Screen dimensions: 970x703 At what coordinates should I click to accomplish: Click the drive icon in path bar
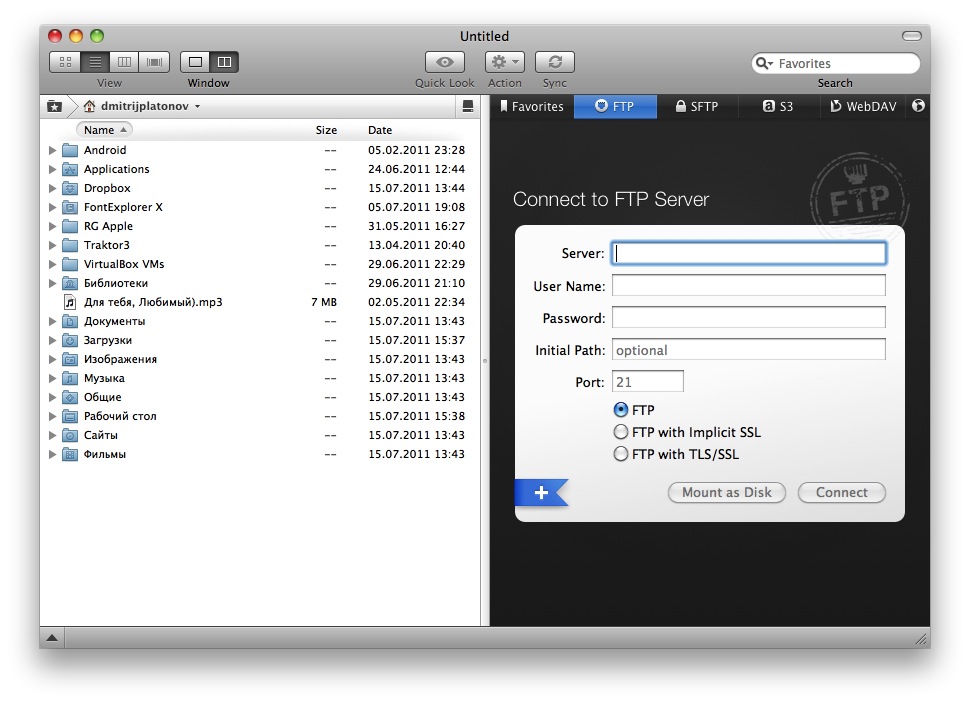[468, 106]
